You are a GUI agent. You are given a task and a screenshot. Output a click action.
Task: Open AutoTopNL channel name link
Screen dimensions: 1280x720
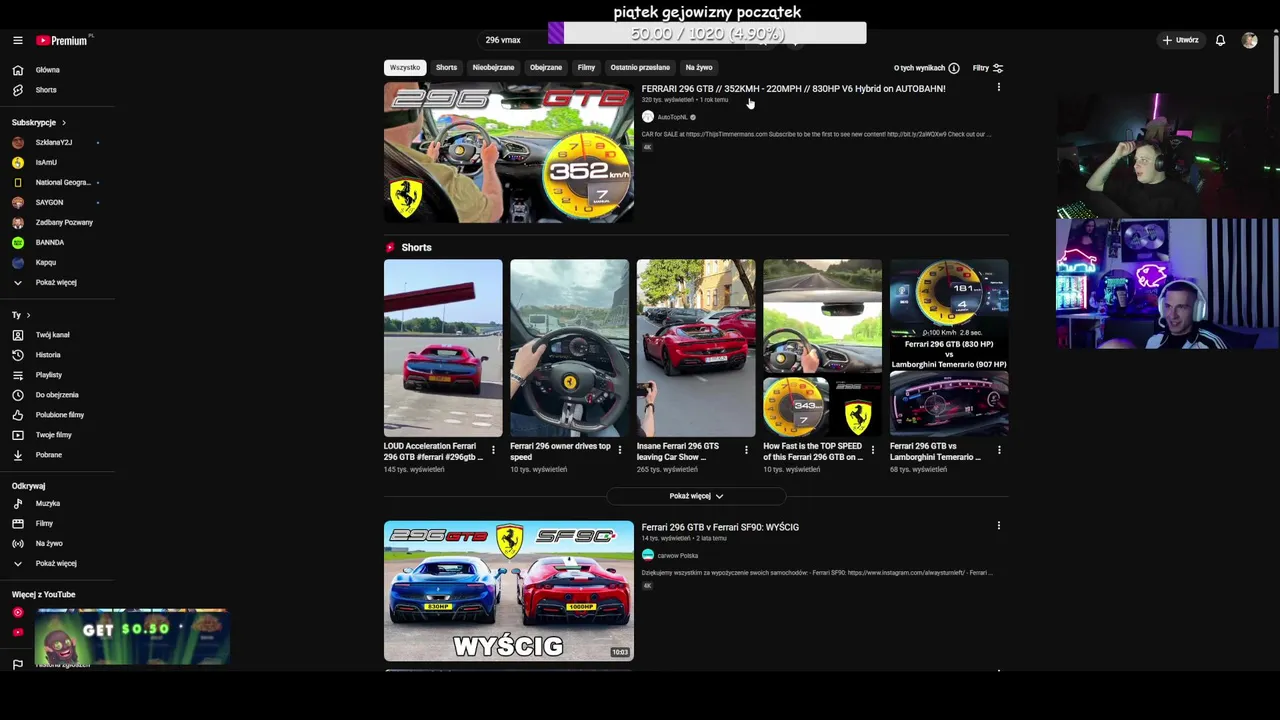click(x=672, y=117)
